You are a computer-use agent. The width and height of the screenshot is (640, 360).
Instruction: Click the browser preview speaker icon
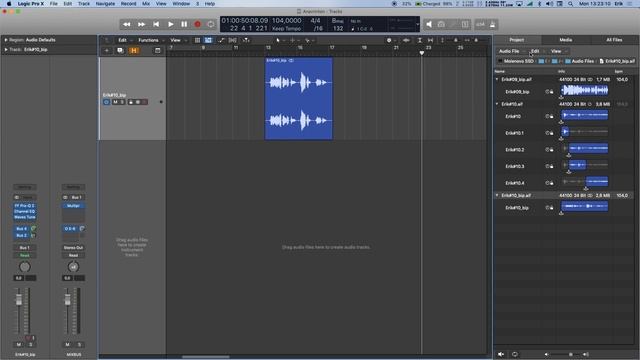(x=501, y=354)
